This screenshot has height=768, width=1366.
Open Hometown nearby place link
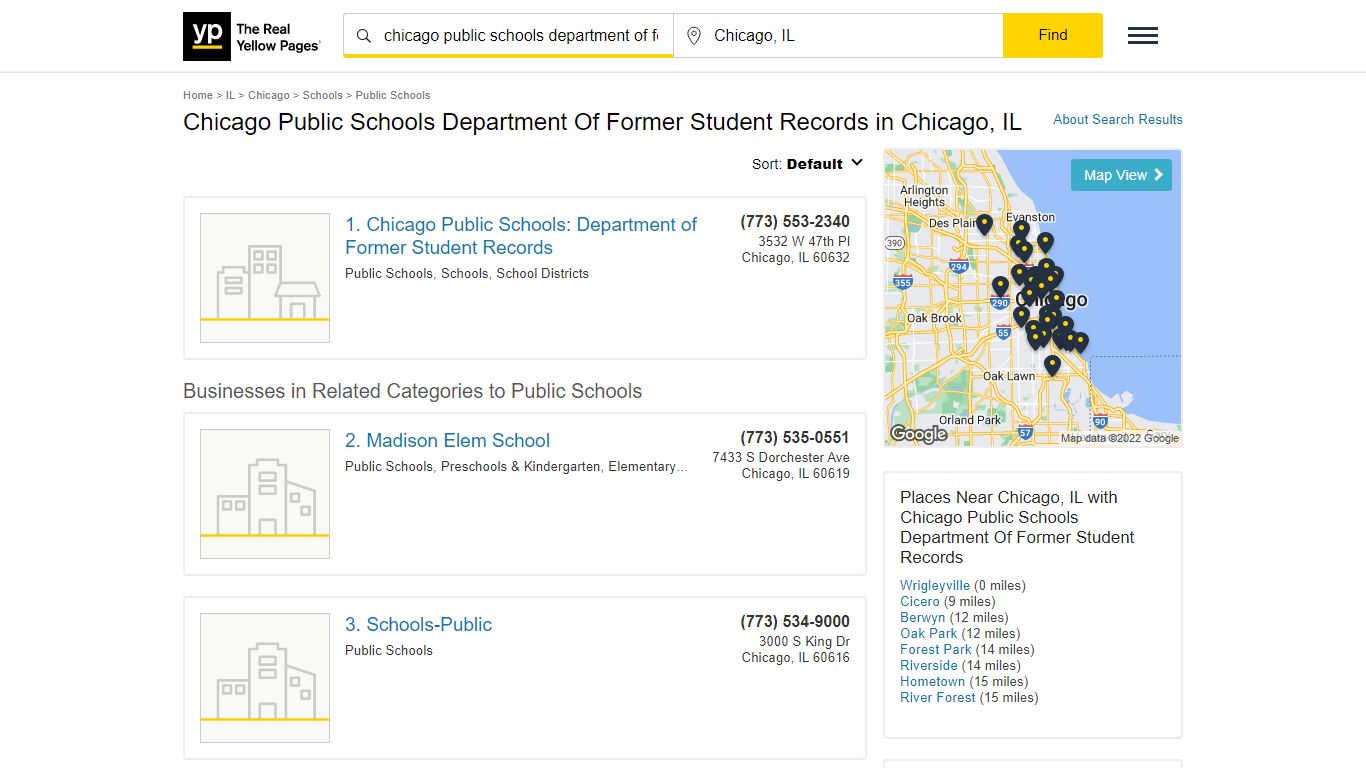click(x=933, y=681)
